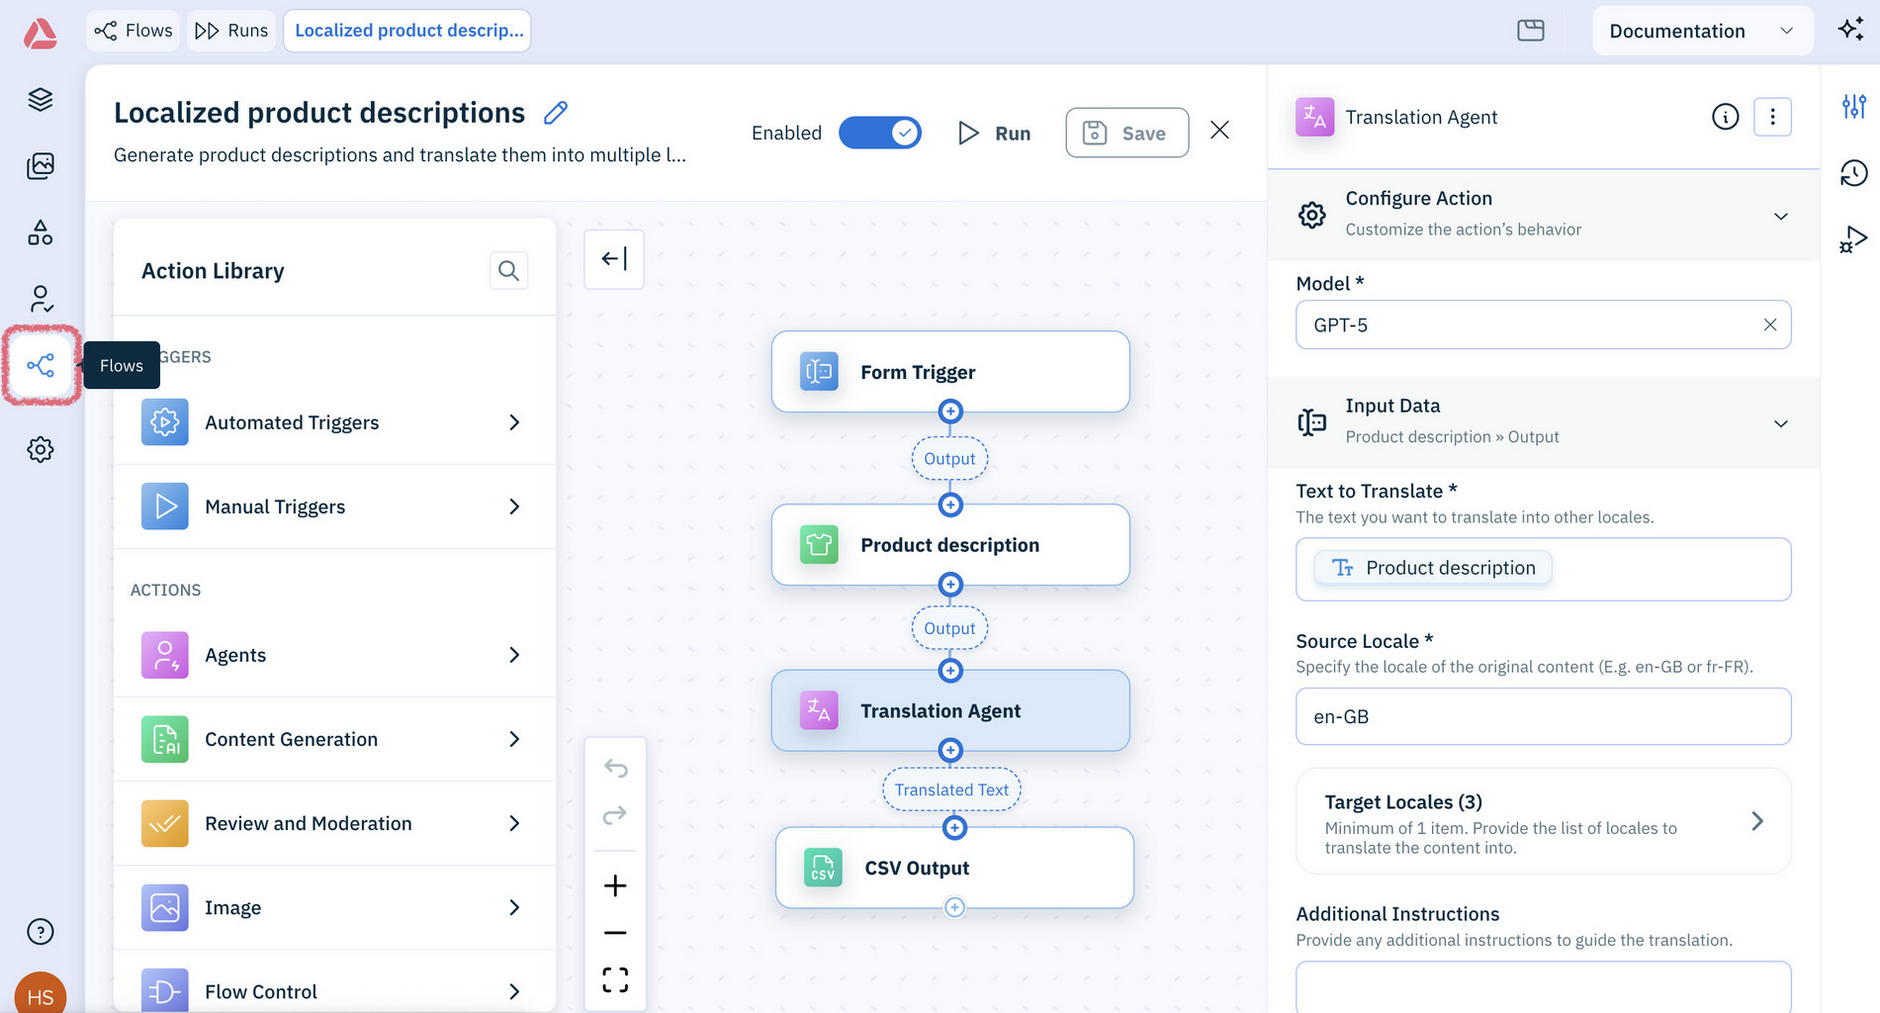Open the Flows sidebar icon
1880x1013 pixels.
click(41, 365)
